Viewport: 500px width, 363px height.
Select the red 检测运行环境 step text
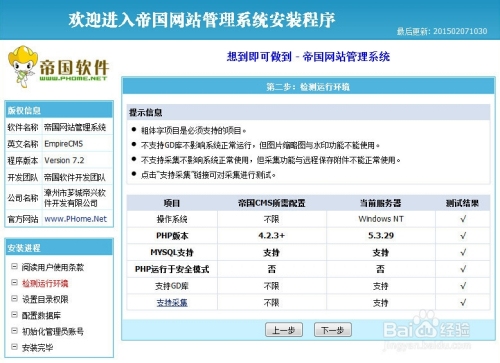[x=45, y=283]
